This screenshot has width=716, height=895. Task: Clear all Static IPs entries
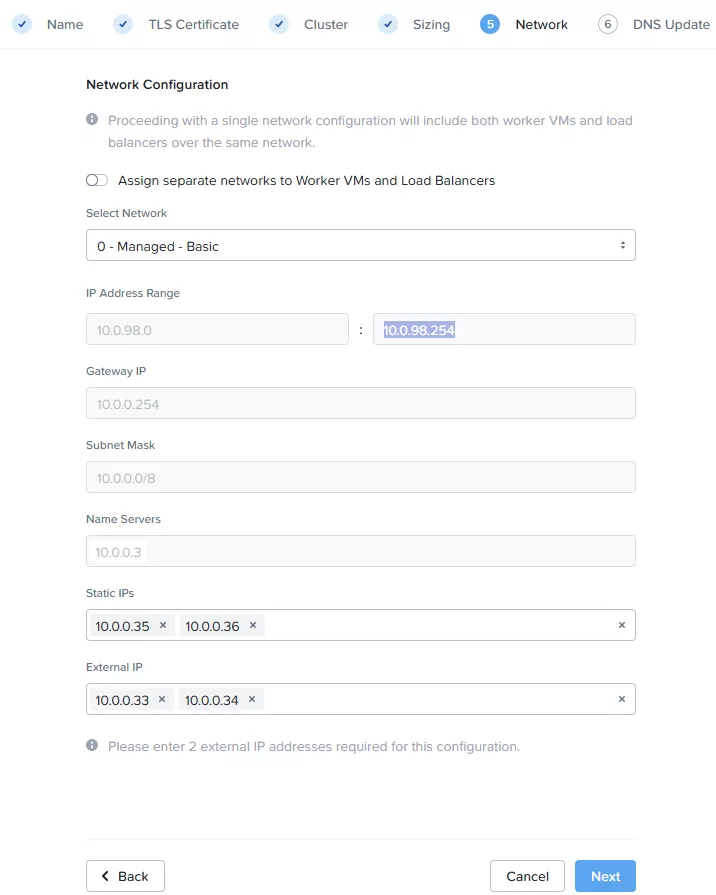point(621,625)
